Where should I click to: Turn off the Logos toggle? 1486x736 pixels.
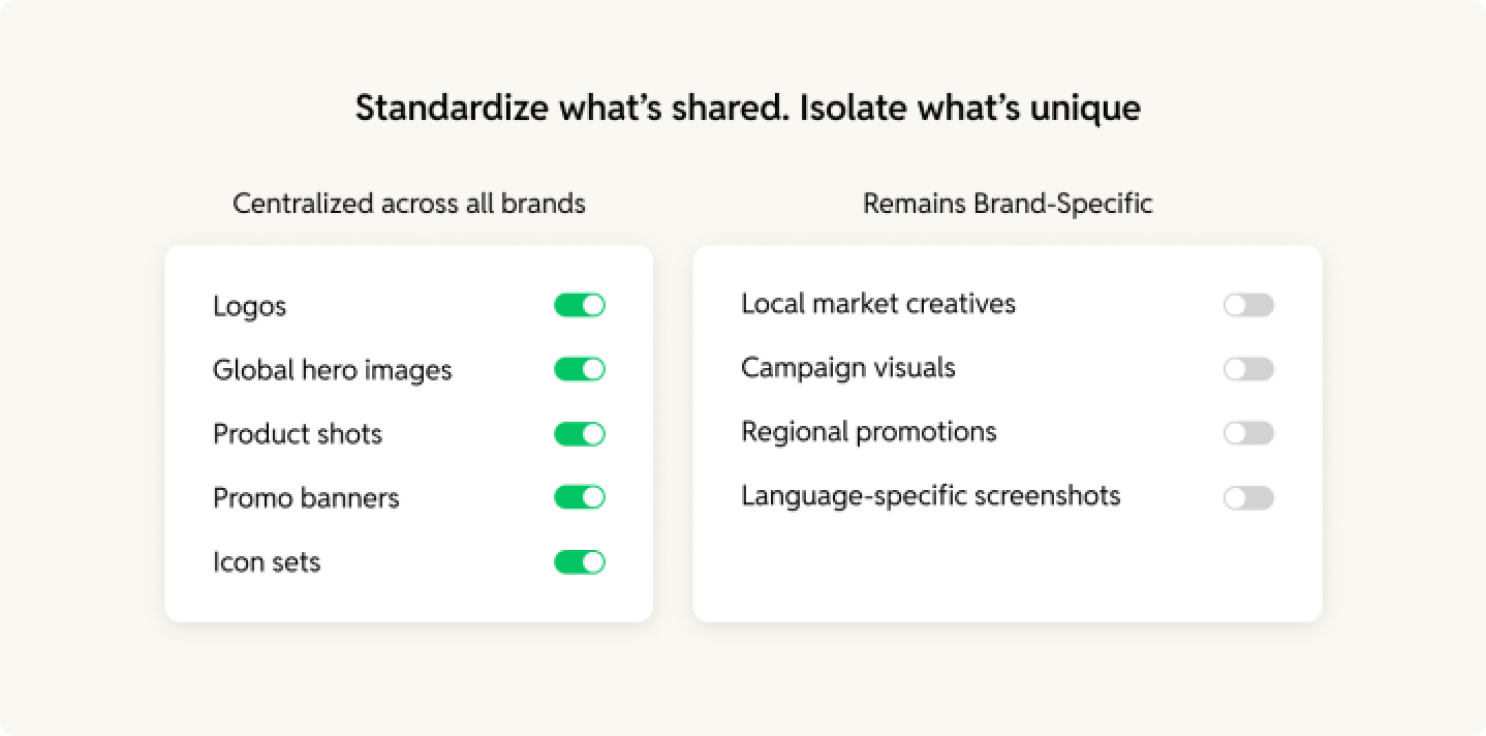coord(580,305)
